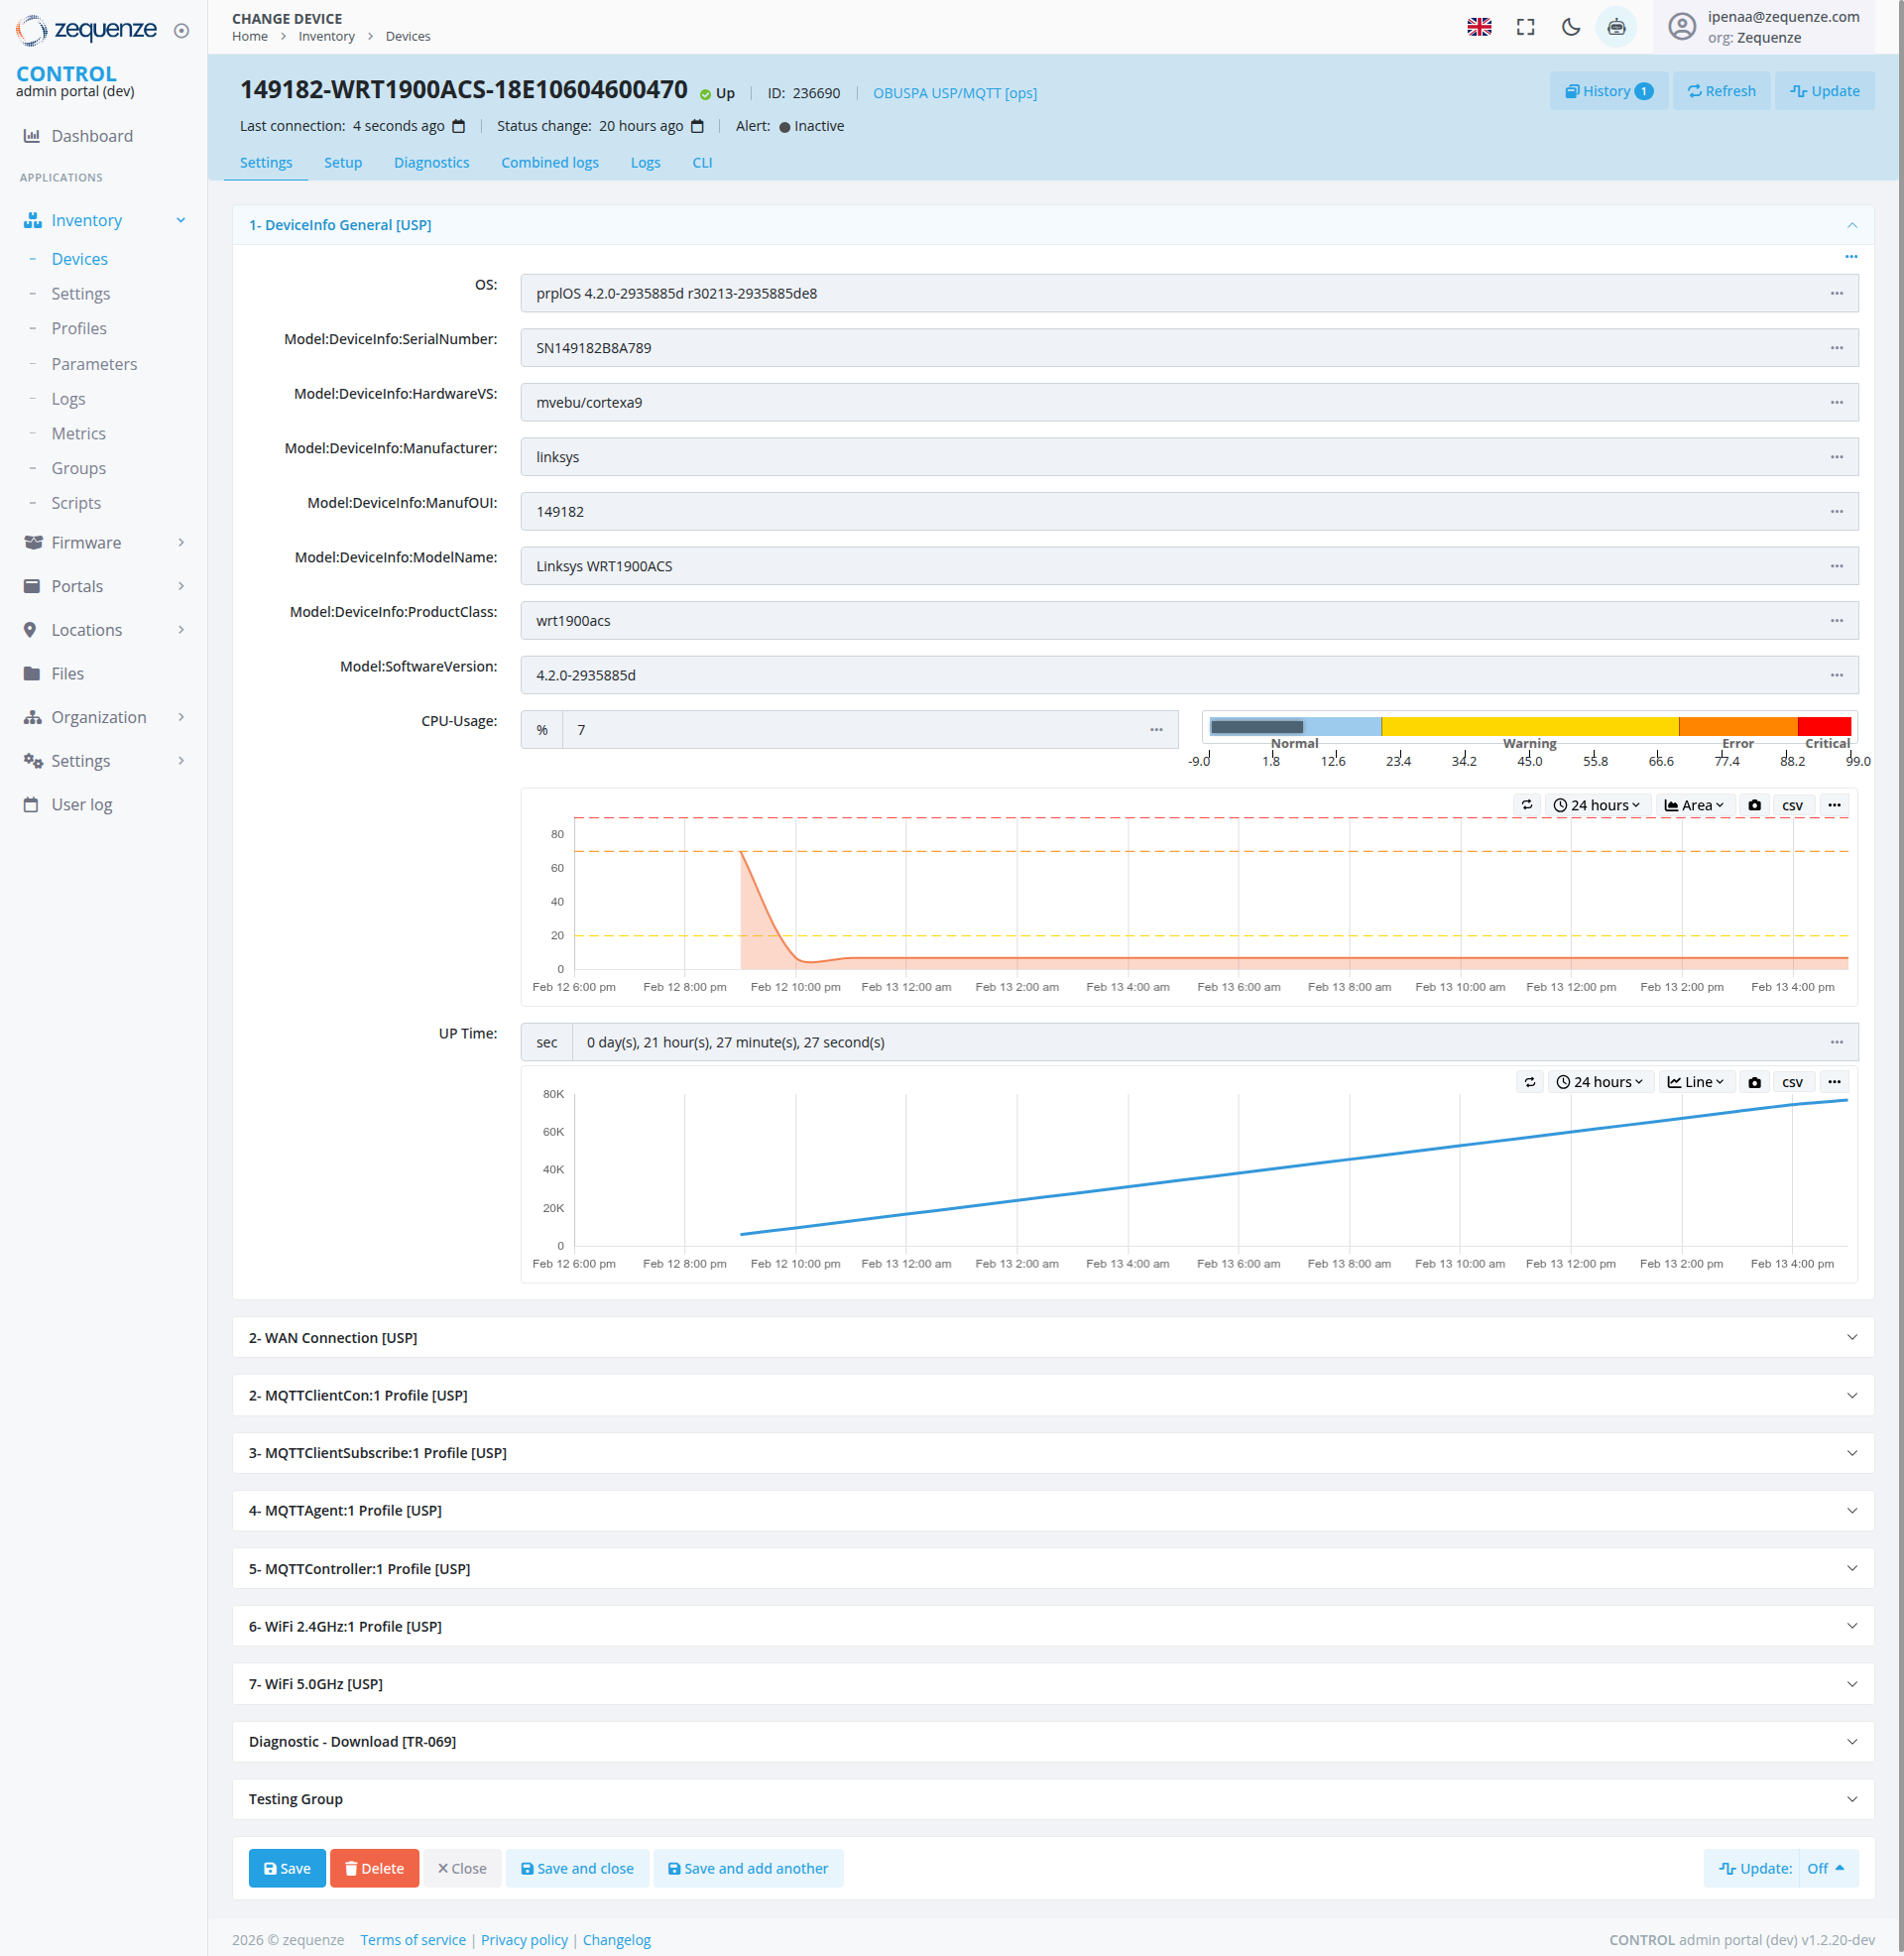Refresh the CPU-Usage chart with the reload icon
The height and width of the screenshot is (1956, 1904).
coord(1527,805)
